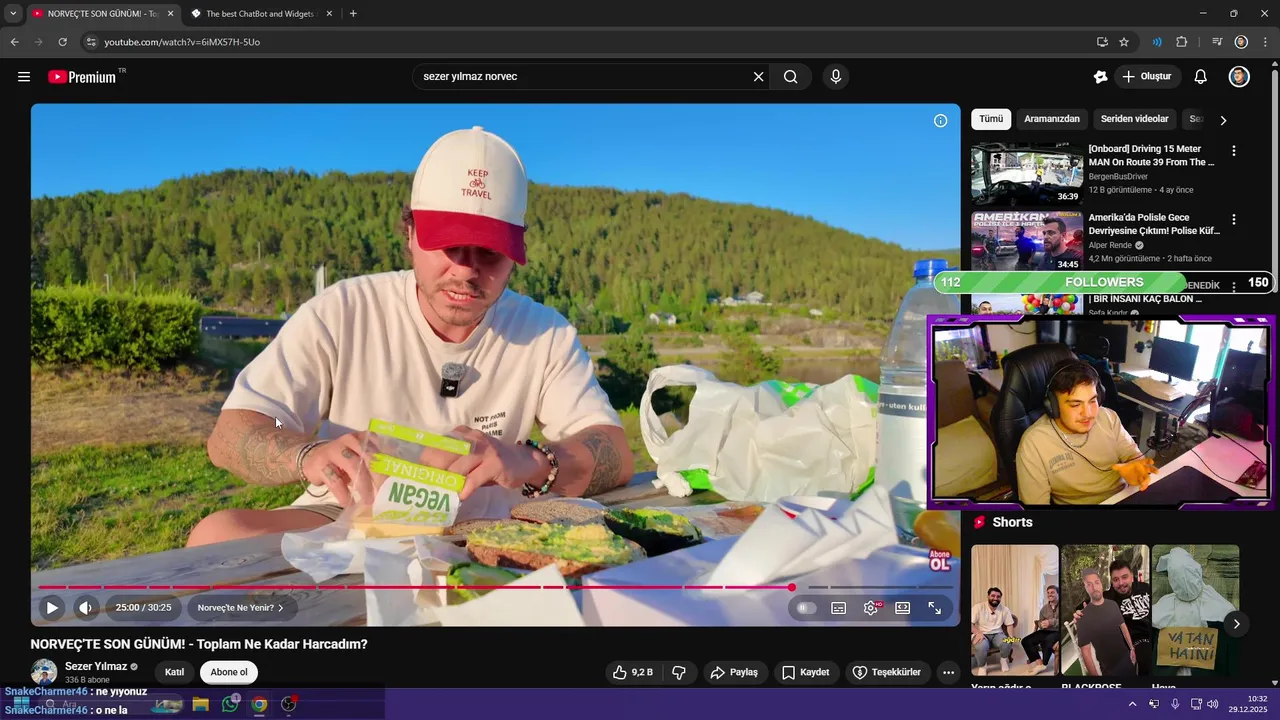
Task: Close the NORVEÇ'TE SON GÜNÜM tab
Action: coord(170,14)
